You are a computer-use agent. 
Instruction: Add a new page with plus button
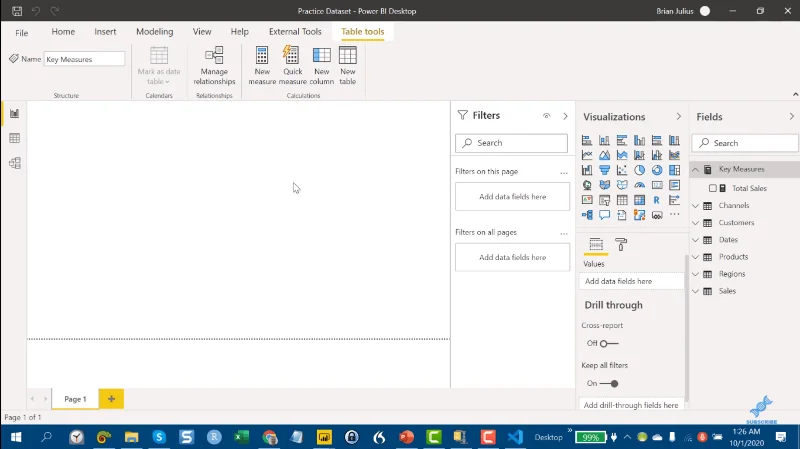[111, 399]
